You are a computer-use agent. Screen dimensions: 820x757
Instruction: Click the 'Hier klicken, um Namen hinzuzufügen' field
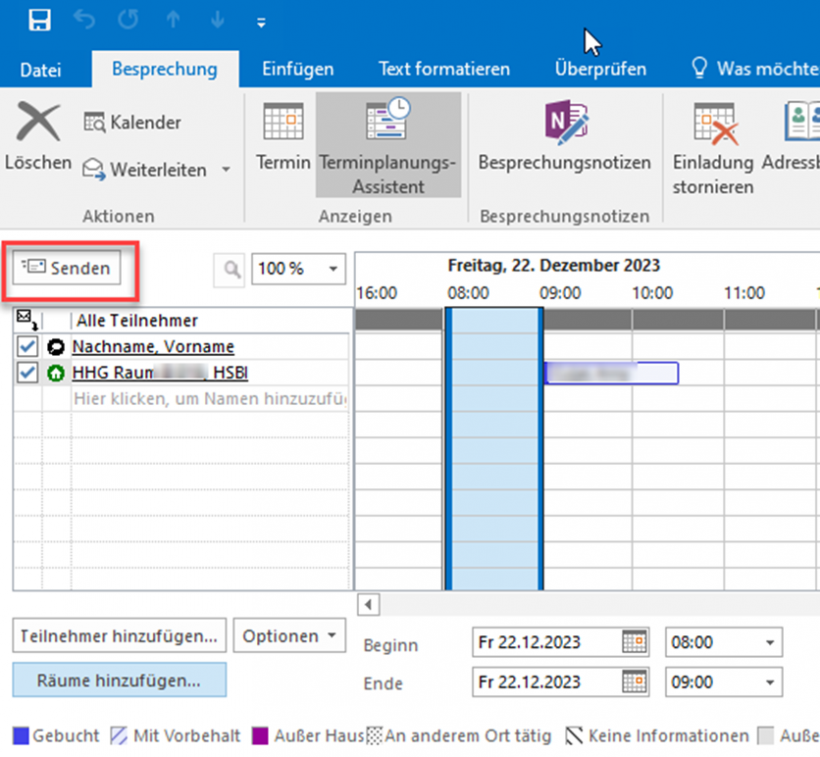point(210,399)
